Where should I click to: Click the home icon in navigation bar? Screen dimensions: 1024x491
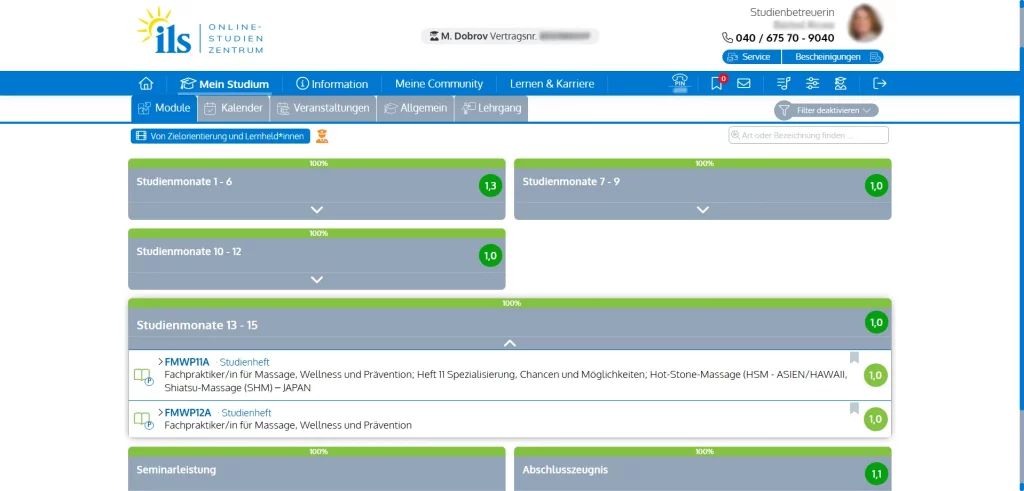coord(146,84)
